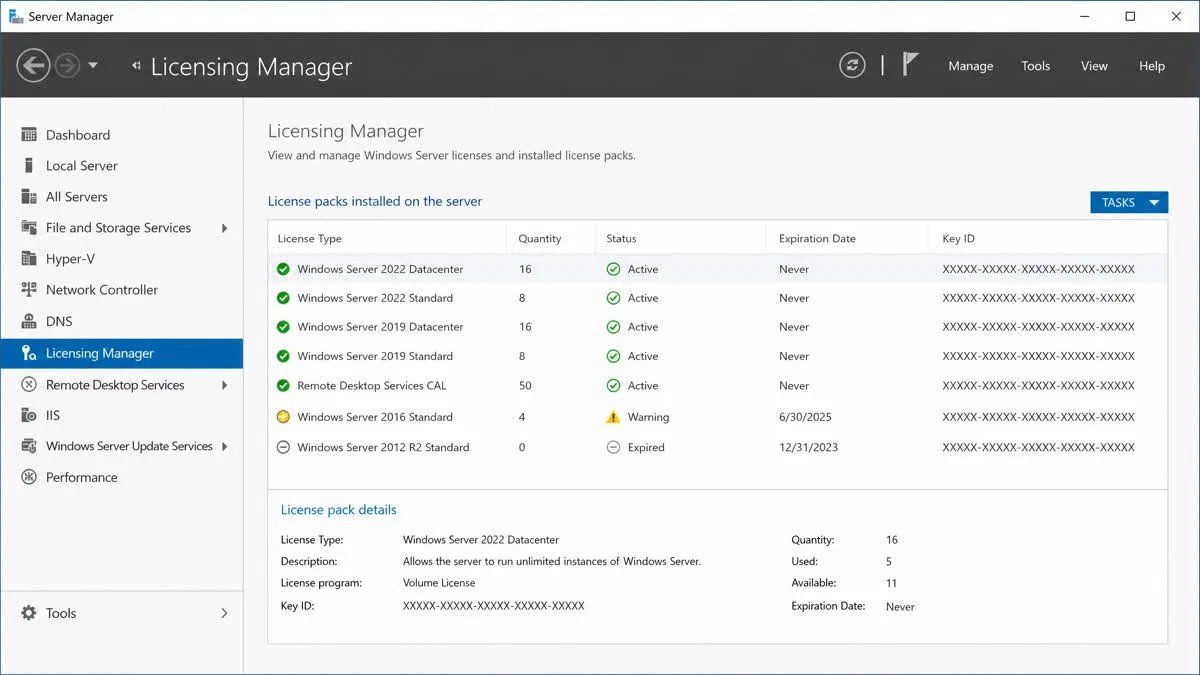Viewport: 1200px width, 675px height.
Task: Click the Performance icon in sidebar
Action: tap(29, 477)
